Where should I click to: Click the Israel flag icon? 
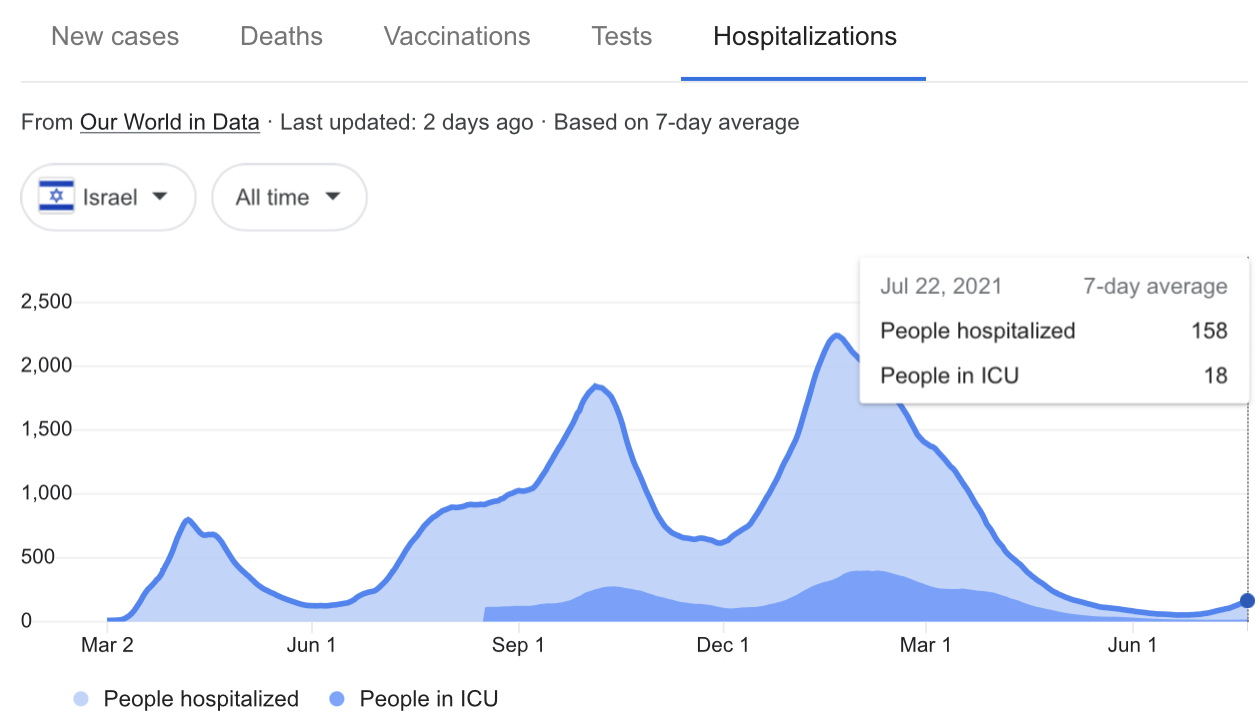[57, 196]
